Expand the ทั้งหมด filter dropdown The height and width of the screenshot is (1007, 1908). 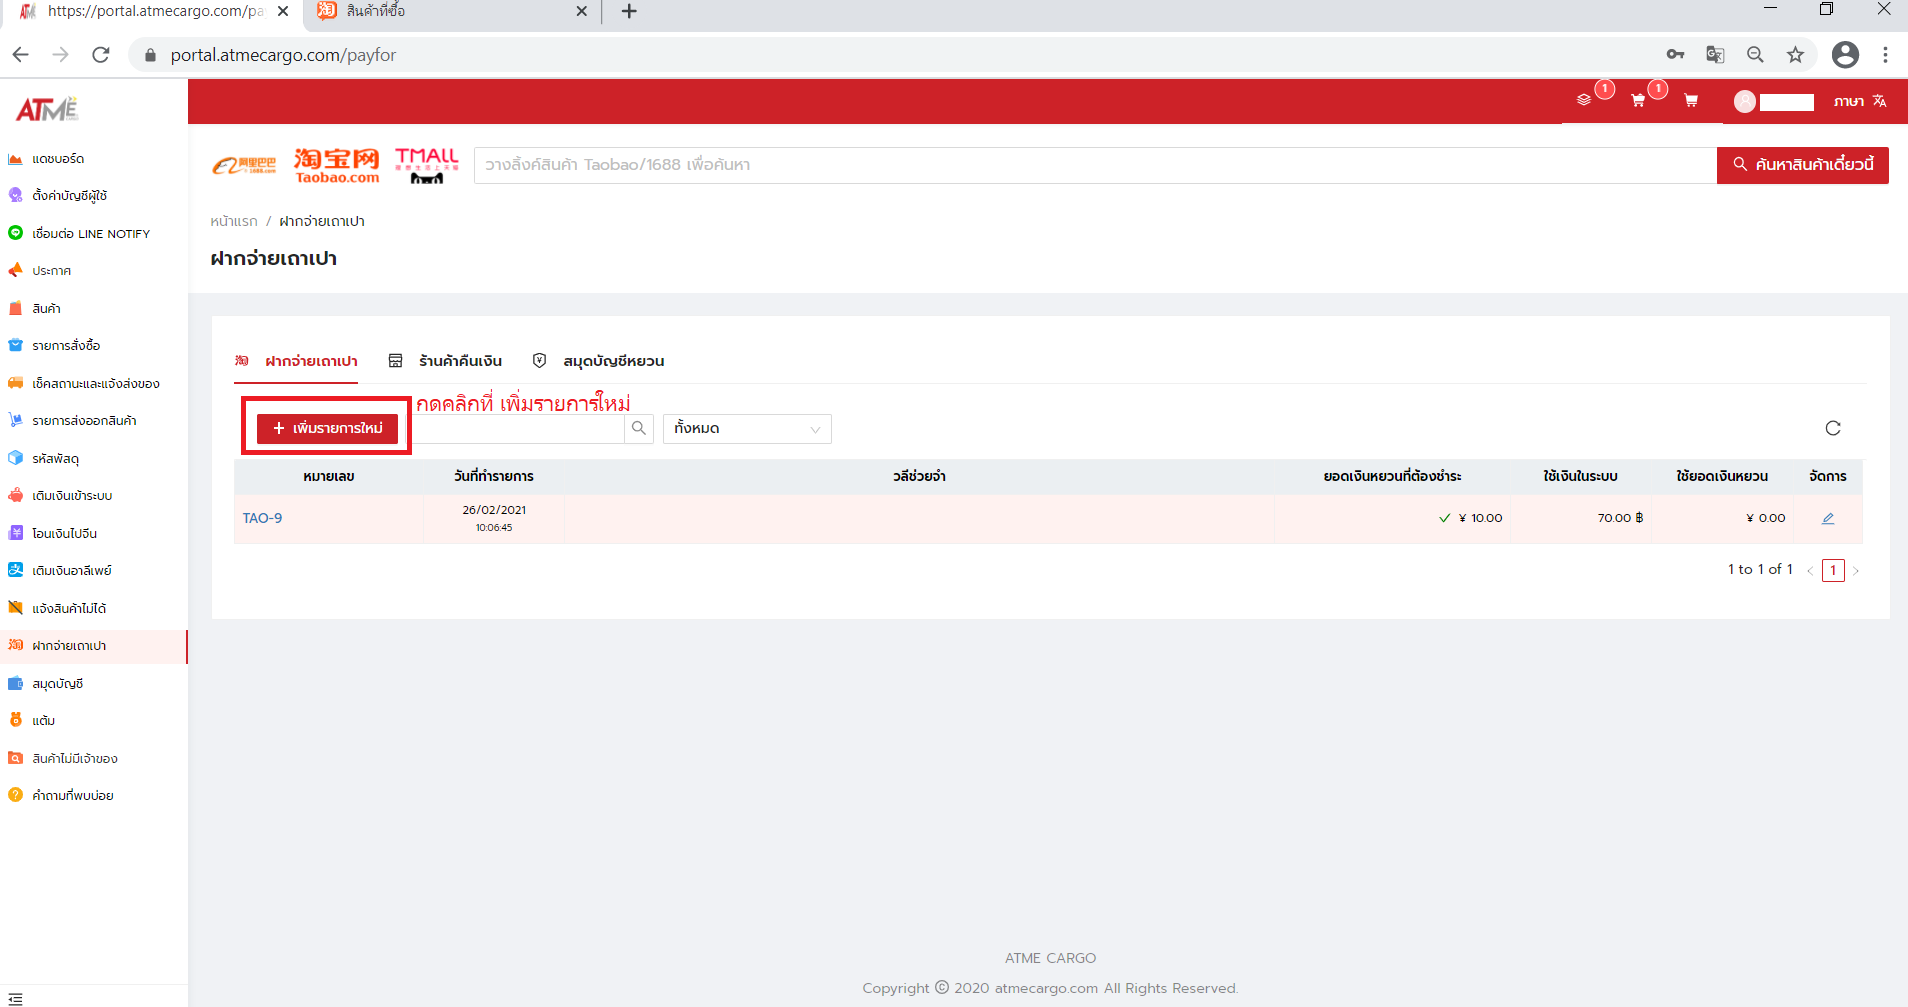[746, 428]
